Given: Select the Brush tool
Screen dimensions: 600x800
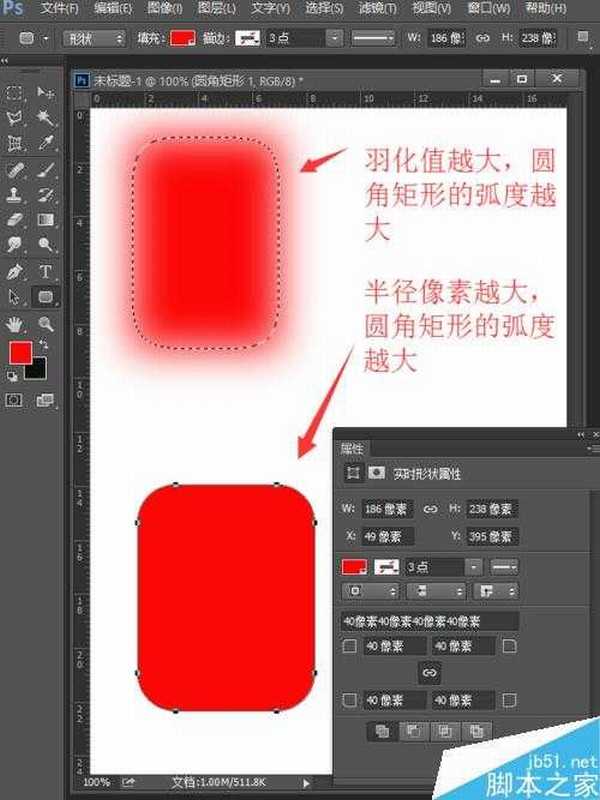Looking at the screenshot, I should [x=46, y=169].
